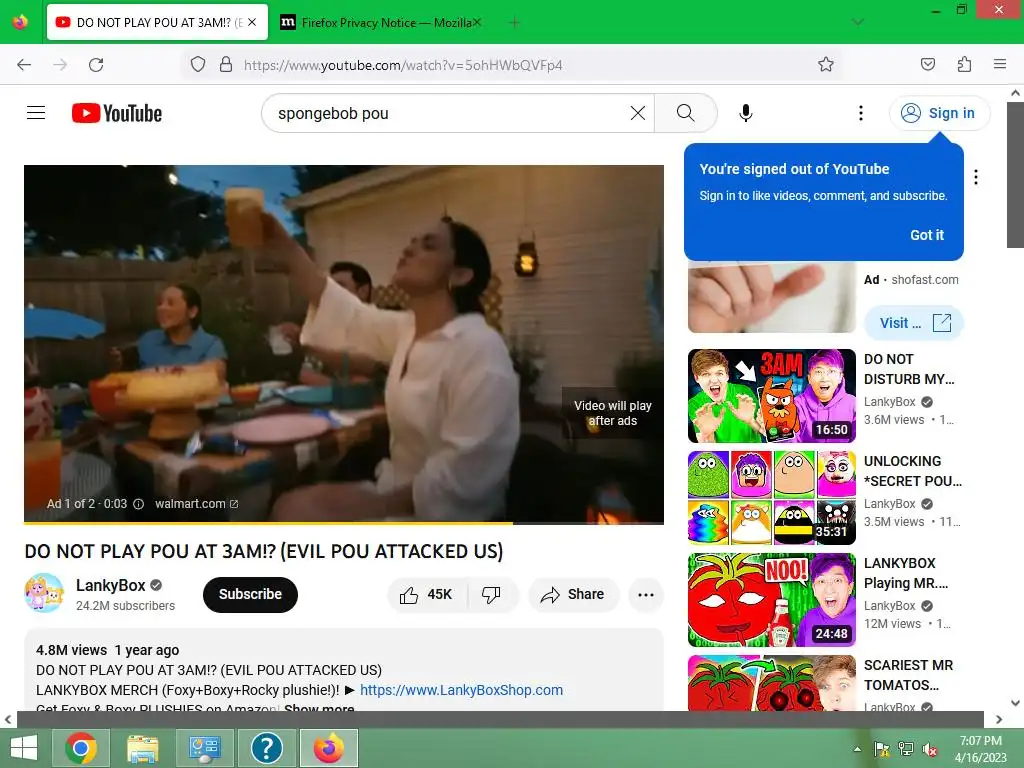The height and width of the screenshot is (768, 1024).
Task: Play LANKYBOX Playing MR. tomato thumbnail
Action: tap(771, 600)
